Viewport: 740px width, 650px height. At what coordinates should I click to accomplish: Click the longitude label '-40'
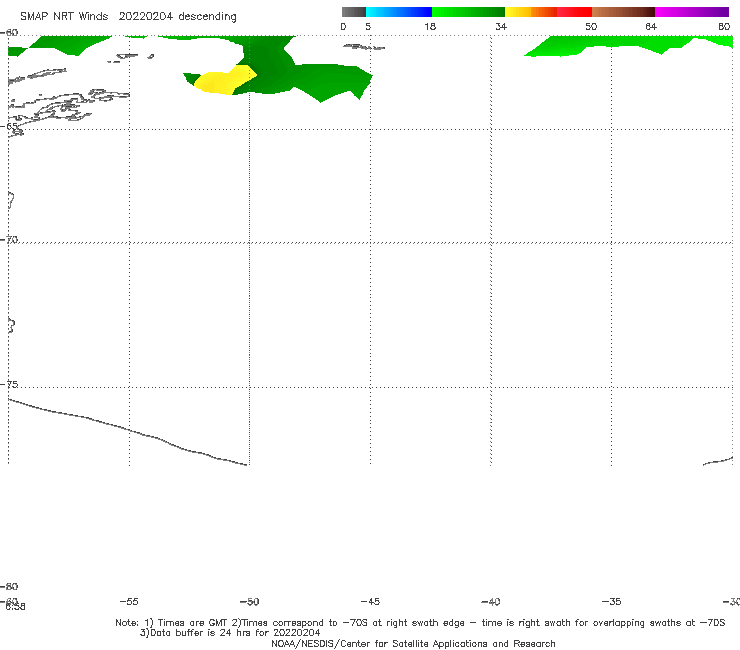pyautogui.click(x=490, y=602)
